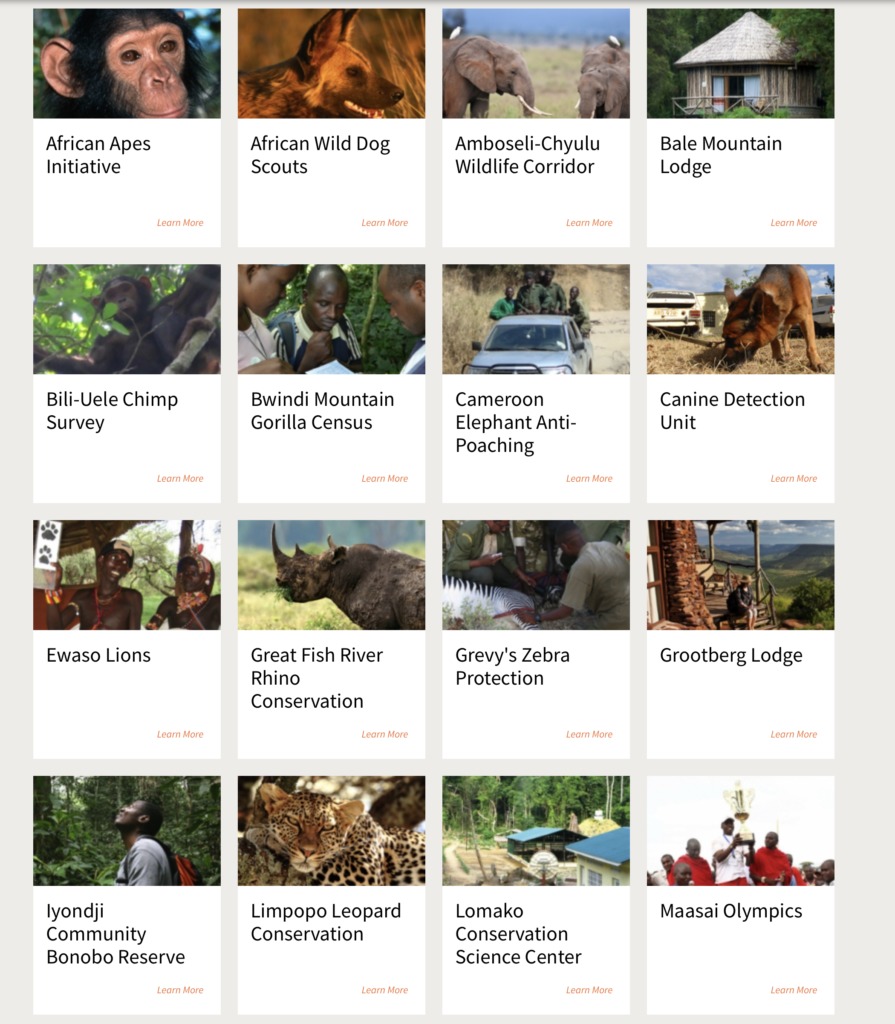The height and width of the screenshot is (1024, 895).
Task: Open the Great Fish River rhino photo
Action: pyautogui.click(x=331, y=575)
